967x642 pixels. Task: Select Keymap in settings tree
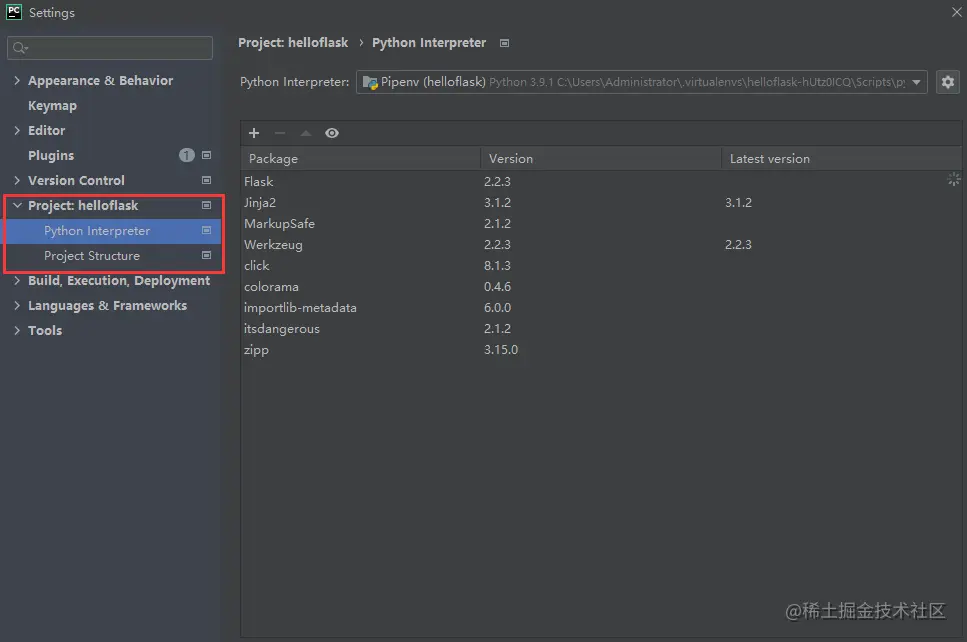pyautogui.click(x=52, y=105)
